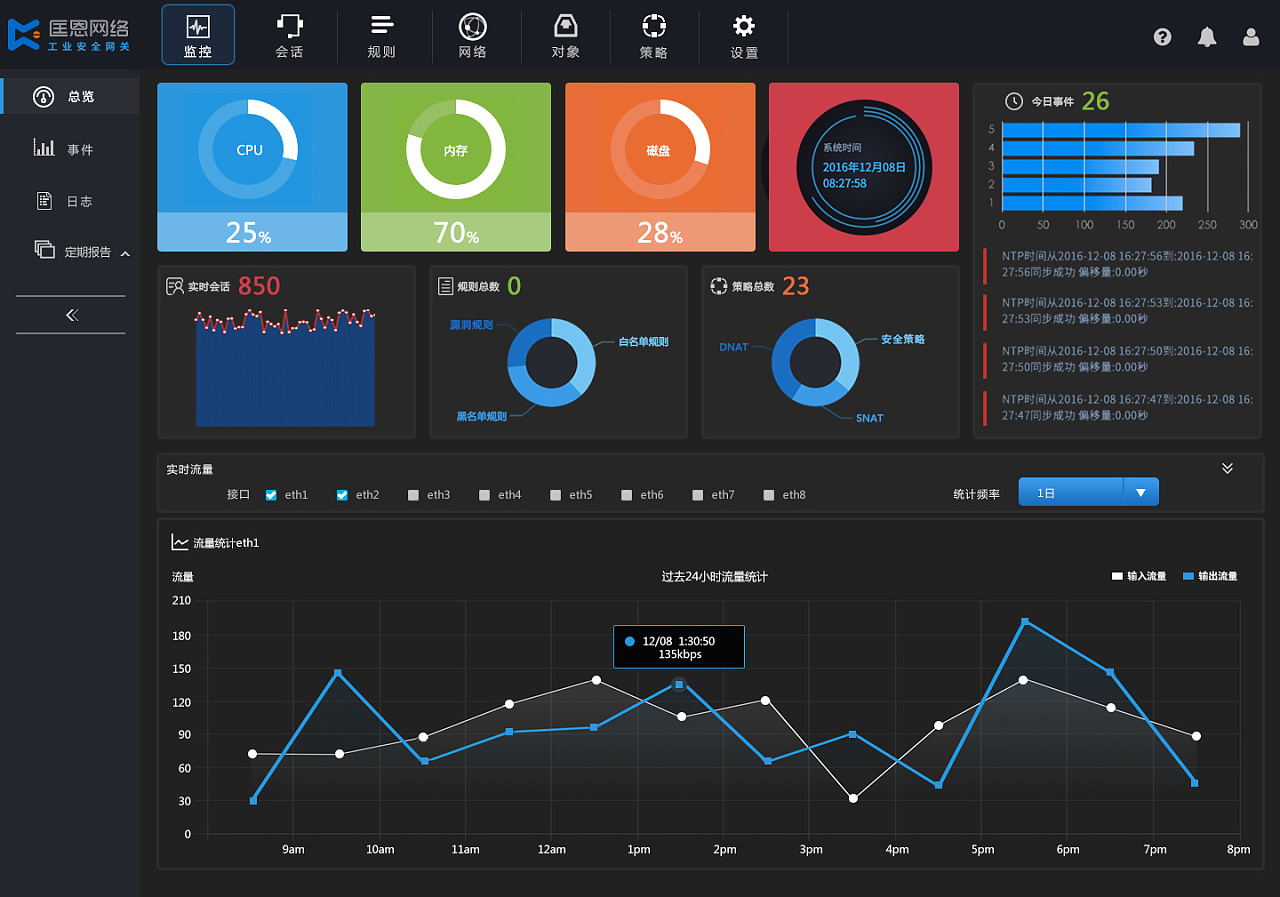The width and height of the screenshot is (1280, 897).
Task: Open the user profile icon
Action: pyautogui.click(x=1251, y=37)
